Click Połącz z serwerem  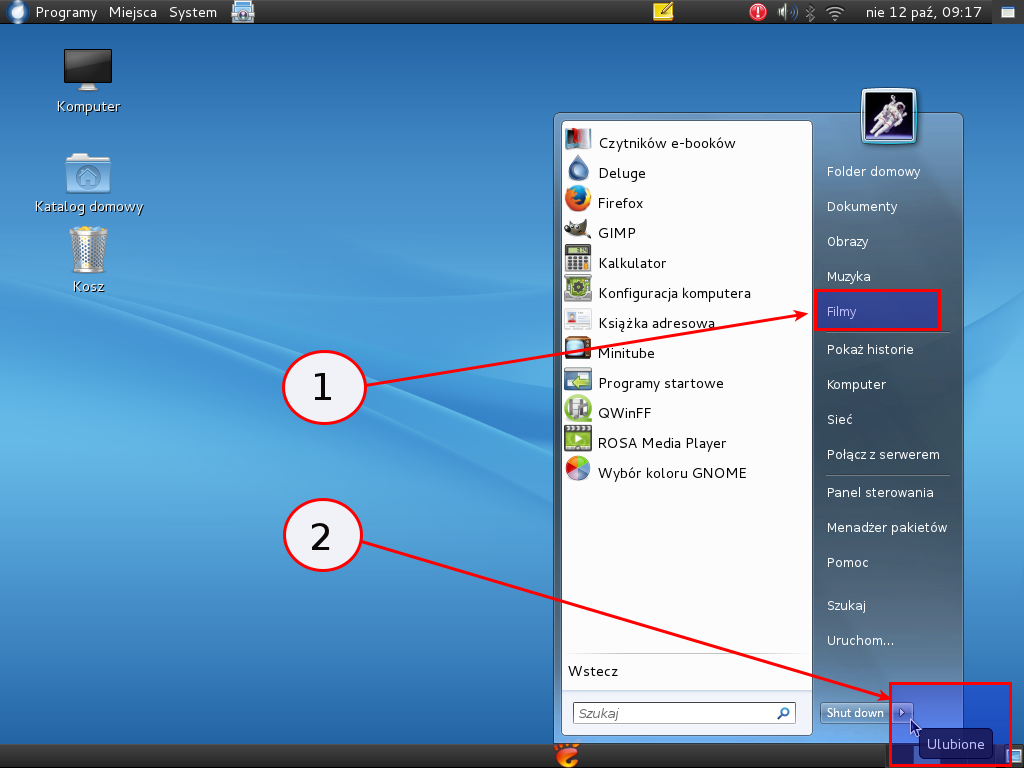coord(882,455)
